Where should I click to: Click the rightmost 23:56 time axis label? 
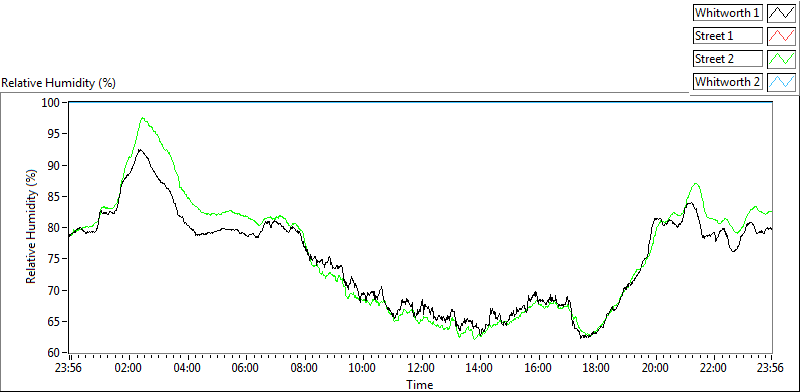pos(771,368)
